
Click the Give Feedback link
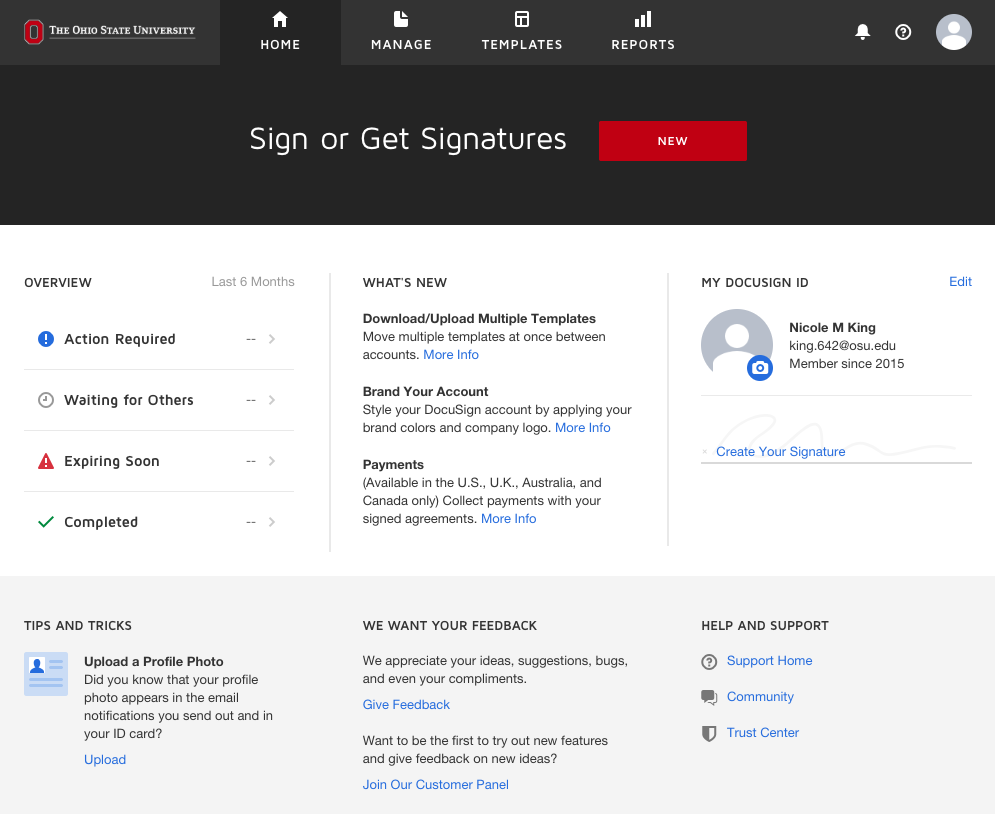click(406, 704)
